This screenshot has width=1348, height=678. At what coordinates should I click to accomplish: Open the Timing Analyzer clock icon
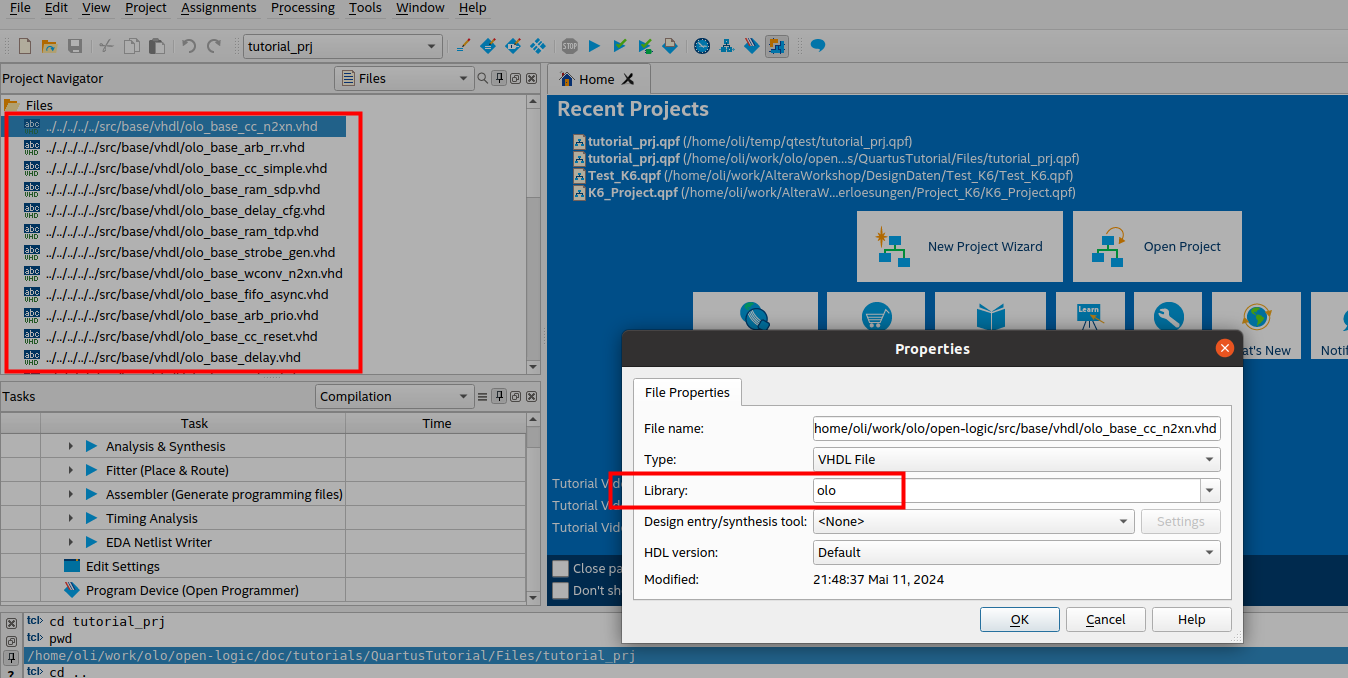(x=702, y=46)
